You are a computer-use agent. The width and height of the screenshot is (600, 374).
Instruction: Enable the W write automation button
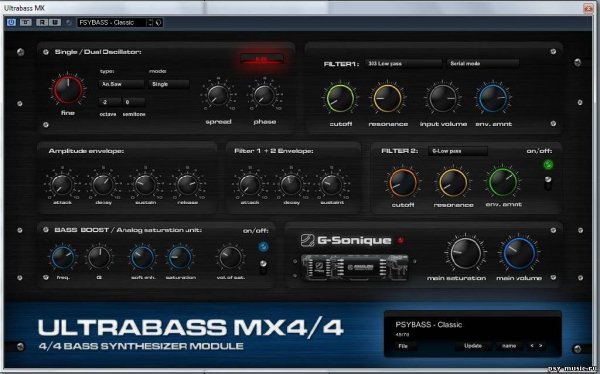[x=55, y=23]
